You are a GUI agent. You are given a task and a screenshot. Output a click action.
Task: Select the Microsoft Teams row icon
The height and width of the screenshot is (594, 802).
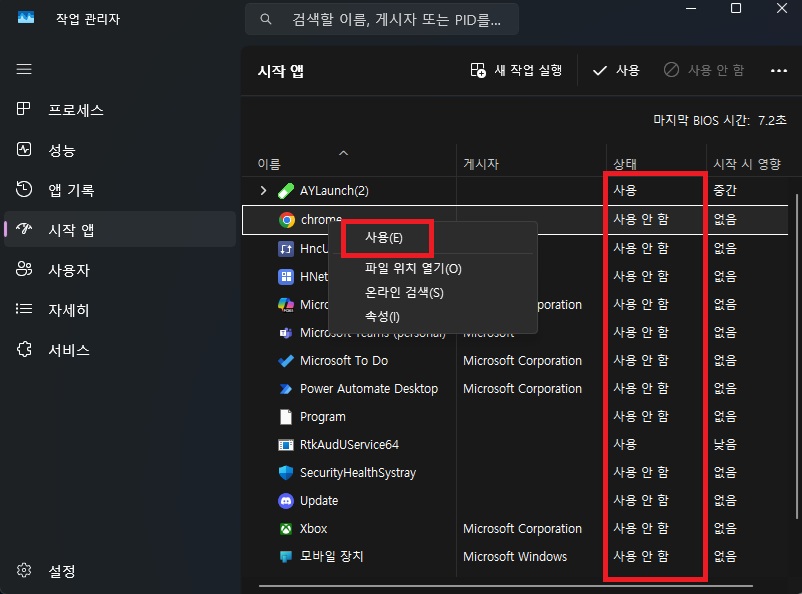tap(286, 333)
